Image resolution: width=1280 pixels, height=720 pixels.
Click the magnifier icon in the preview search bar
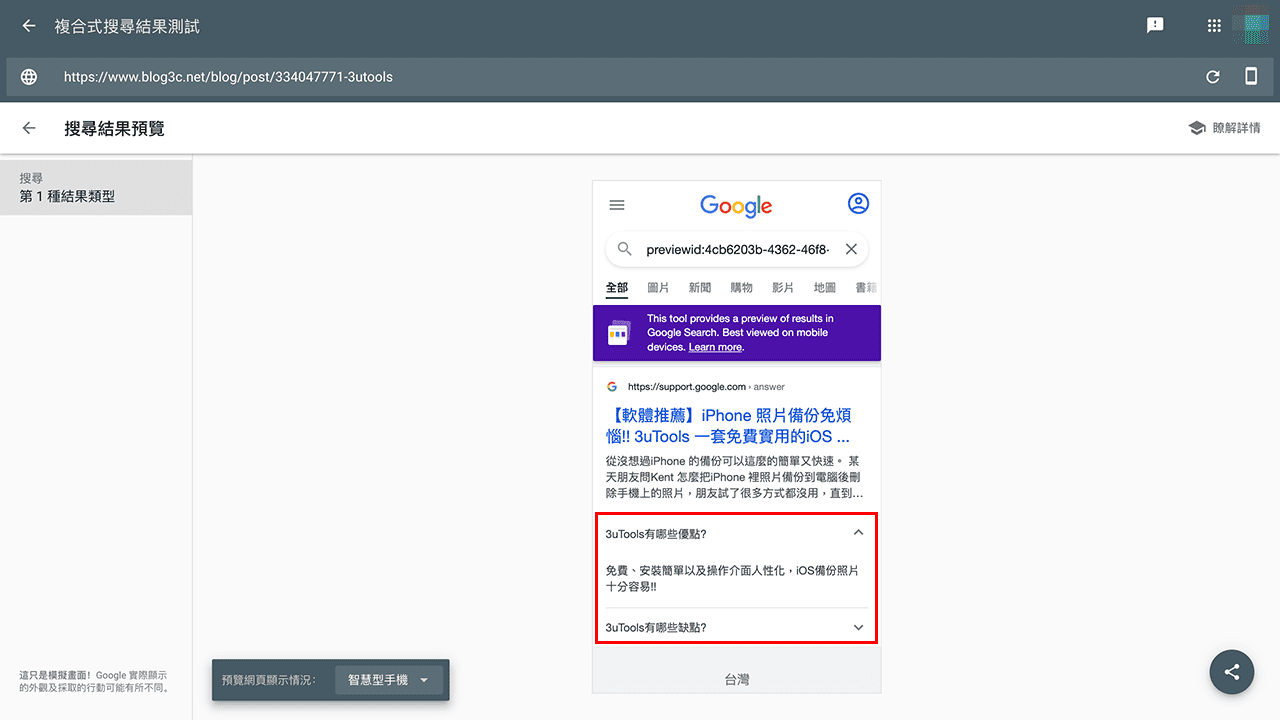pyautogui.click(x=624, y=248)
